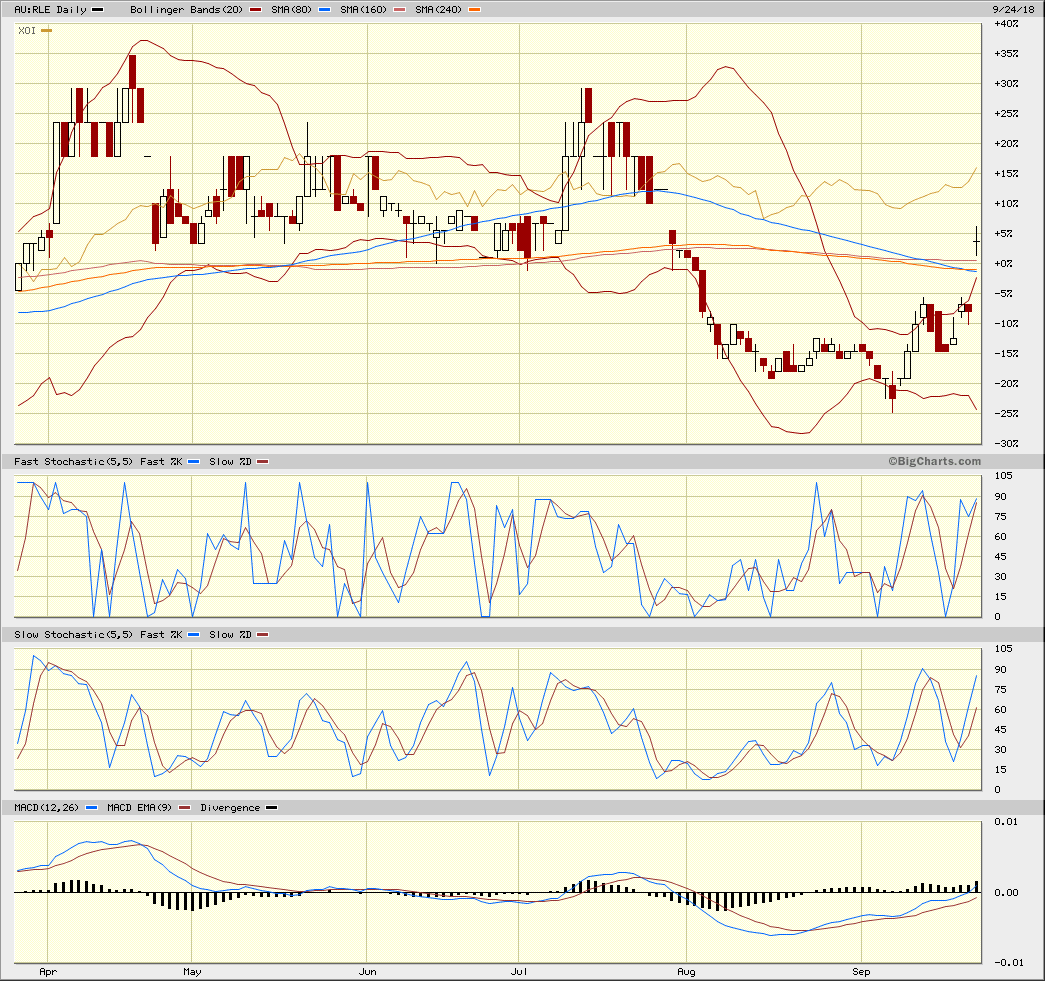
Task: Click the SMA(80) legend label
Action: pyautogui.click(x=291, y=10)
